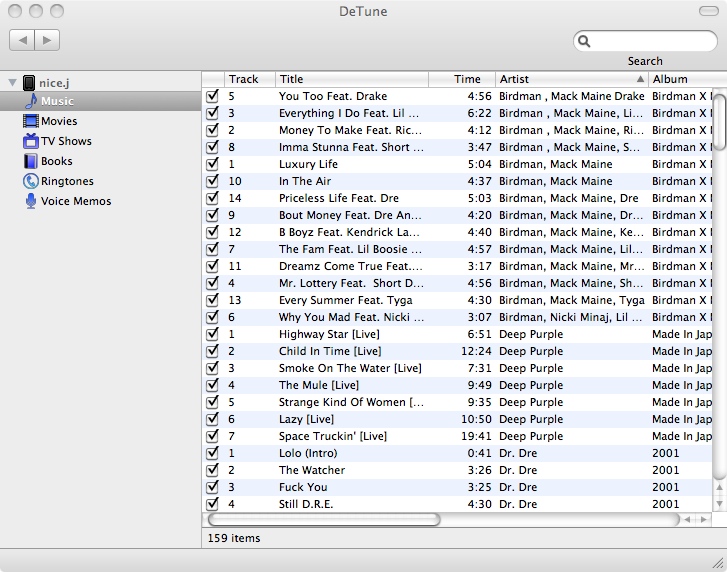Click the horizontal scrollbar thumb

(x=324, y=520)
